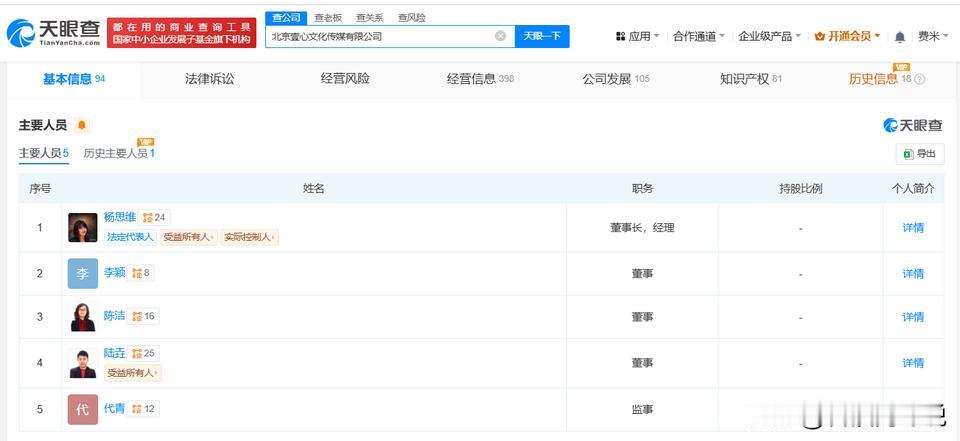
Task: Switch to 基本信息 tab
Action: pos(74,79)
